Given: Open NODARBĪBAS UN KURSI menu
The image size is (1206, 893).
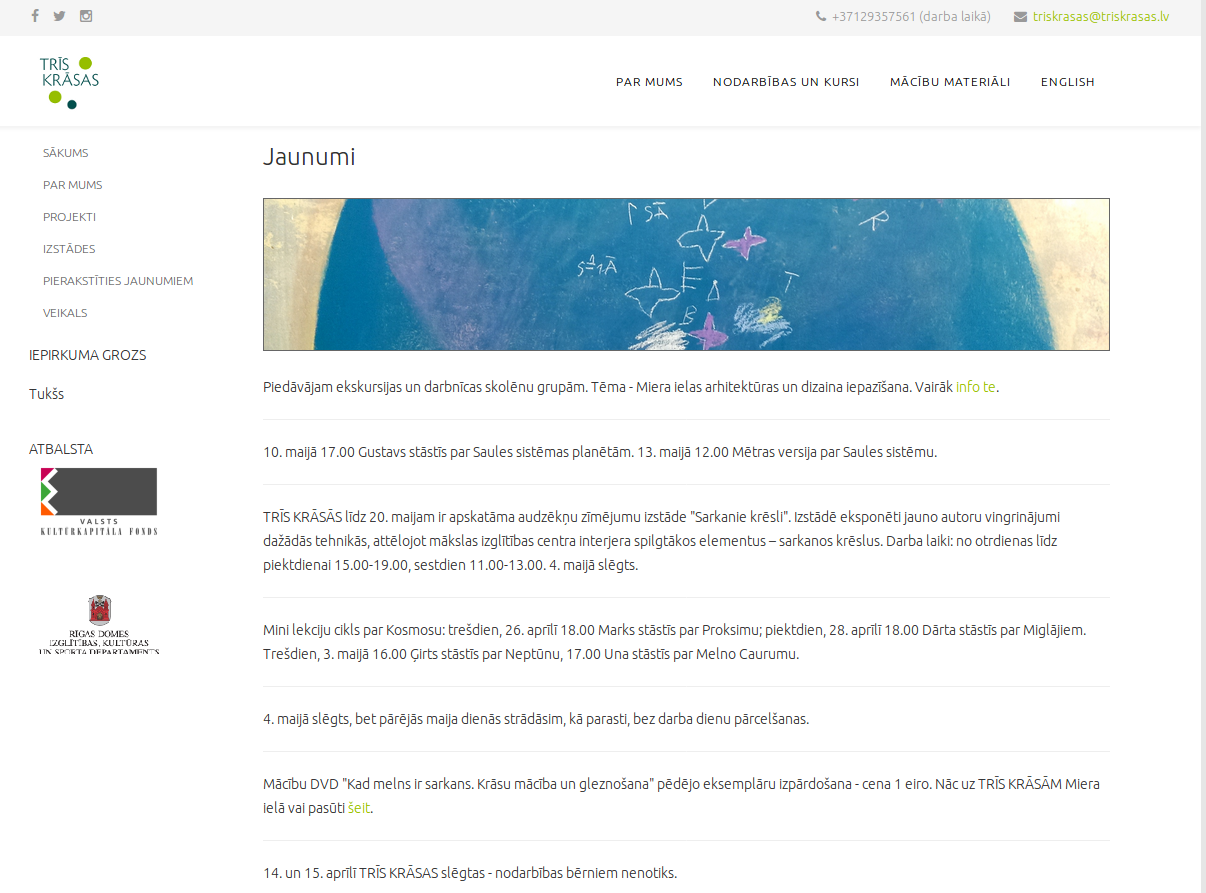Looking at the screenshot, I should coord(786,82).
